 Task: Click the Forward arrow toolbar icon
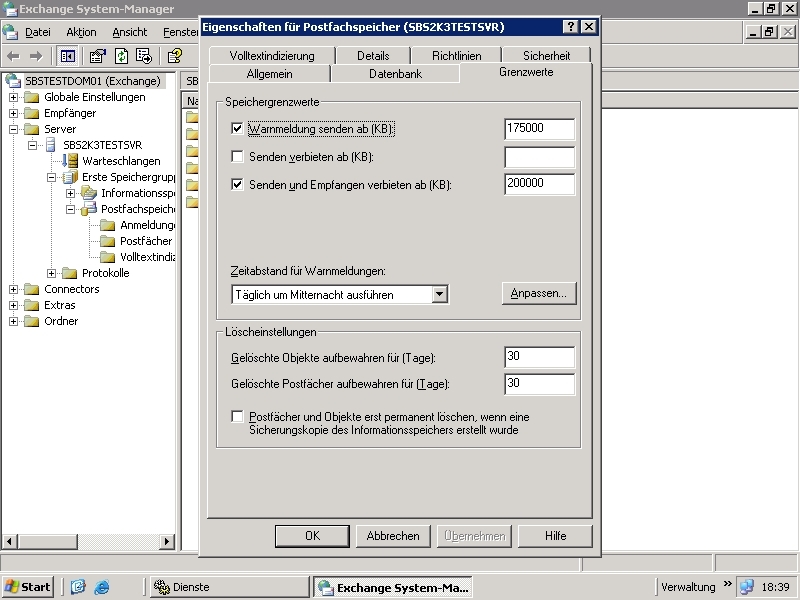point(36,56)
